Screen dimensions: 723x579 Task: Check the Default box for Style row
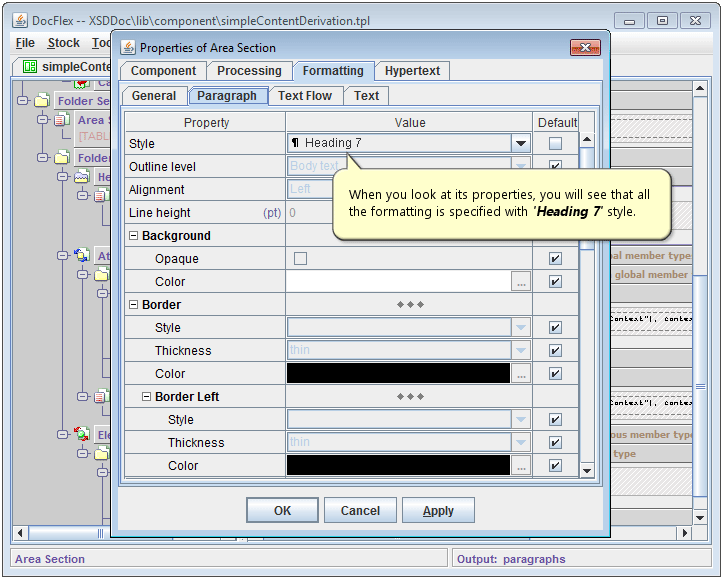[x=555, y=144]
